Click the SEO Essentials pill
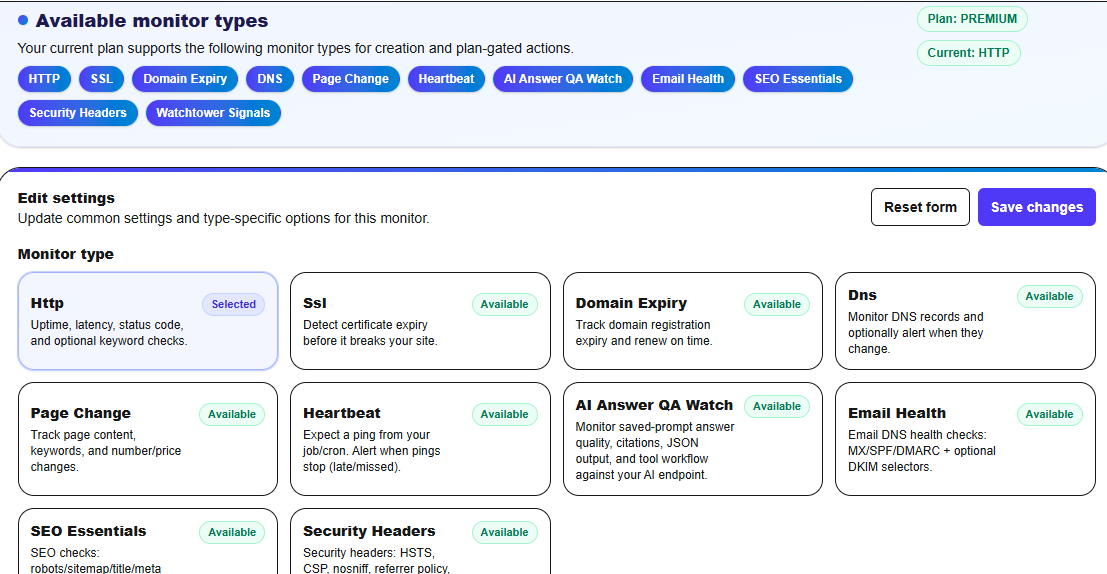1107x574 pixels. coord(798,79)
